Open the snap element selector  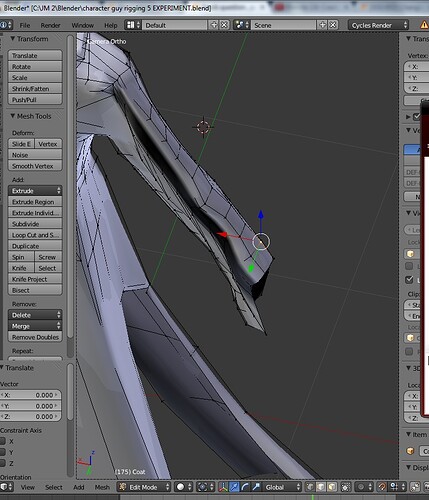click(x=396, y=487)
